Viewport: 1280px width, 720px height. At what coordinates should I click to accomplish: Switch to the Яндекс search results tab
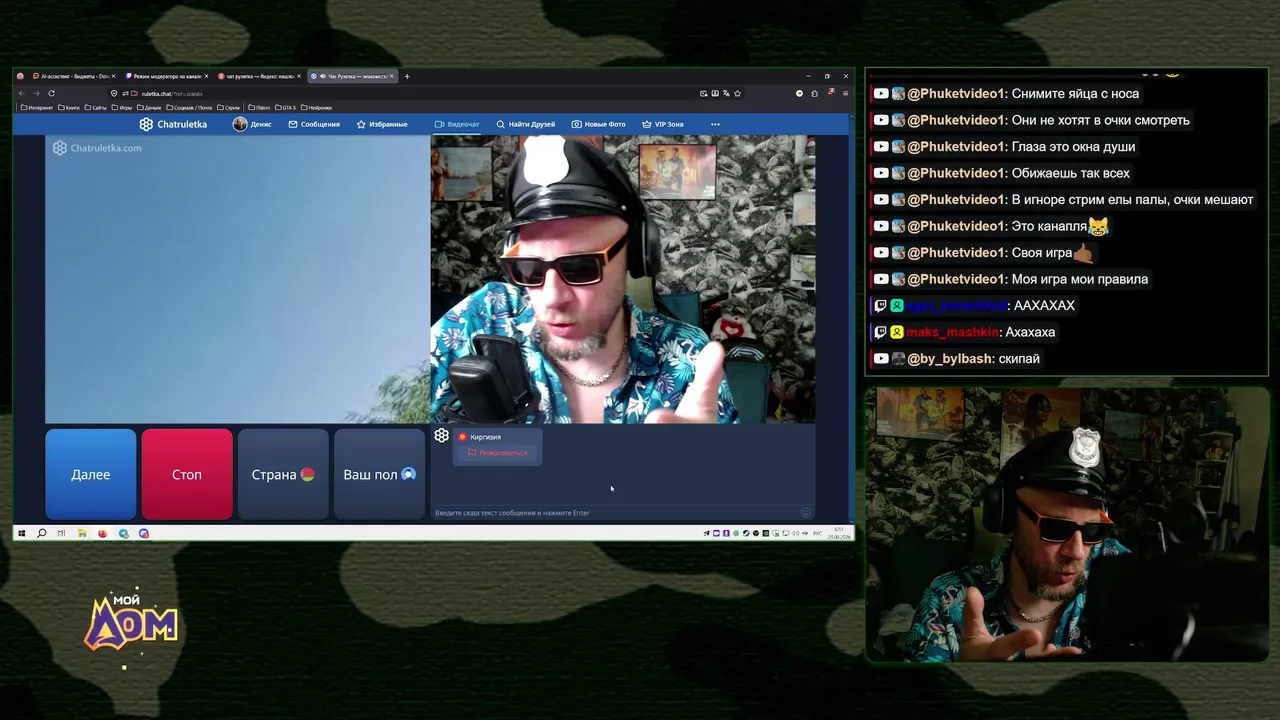(x=258, y=76)
